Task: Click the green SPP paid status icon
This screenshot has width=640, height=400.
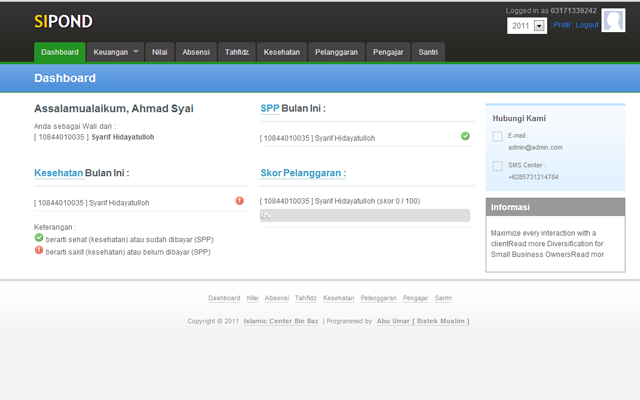Action: tap(465, 136)
